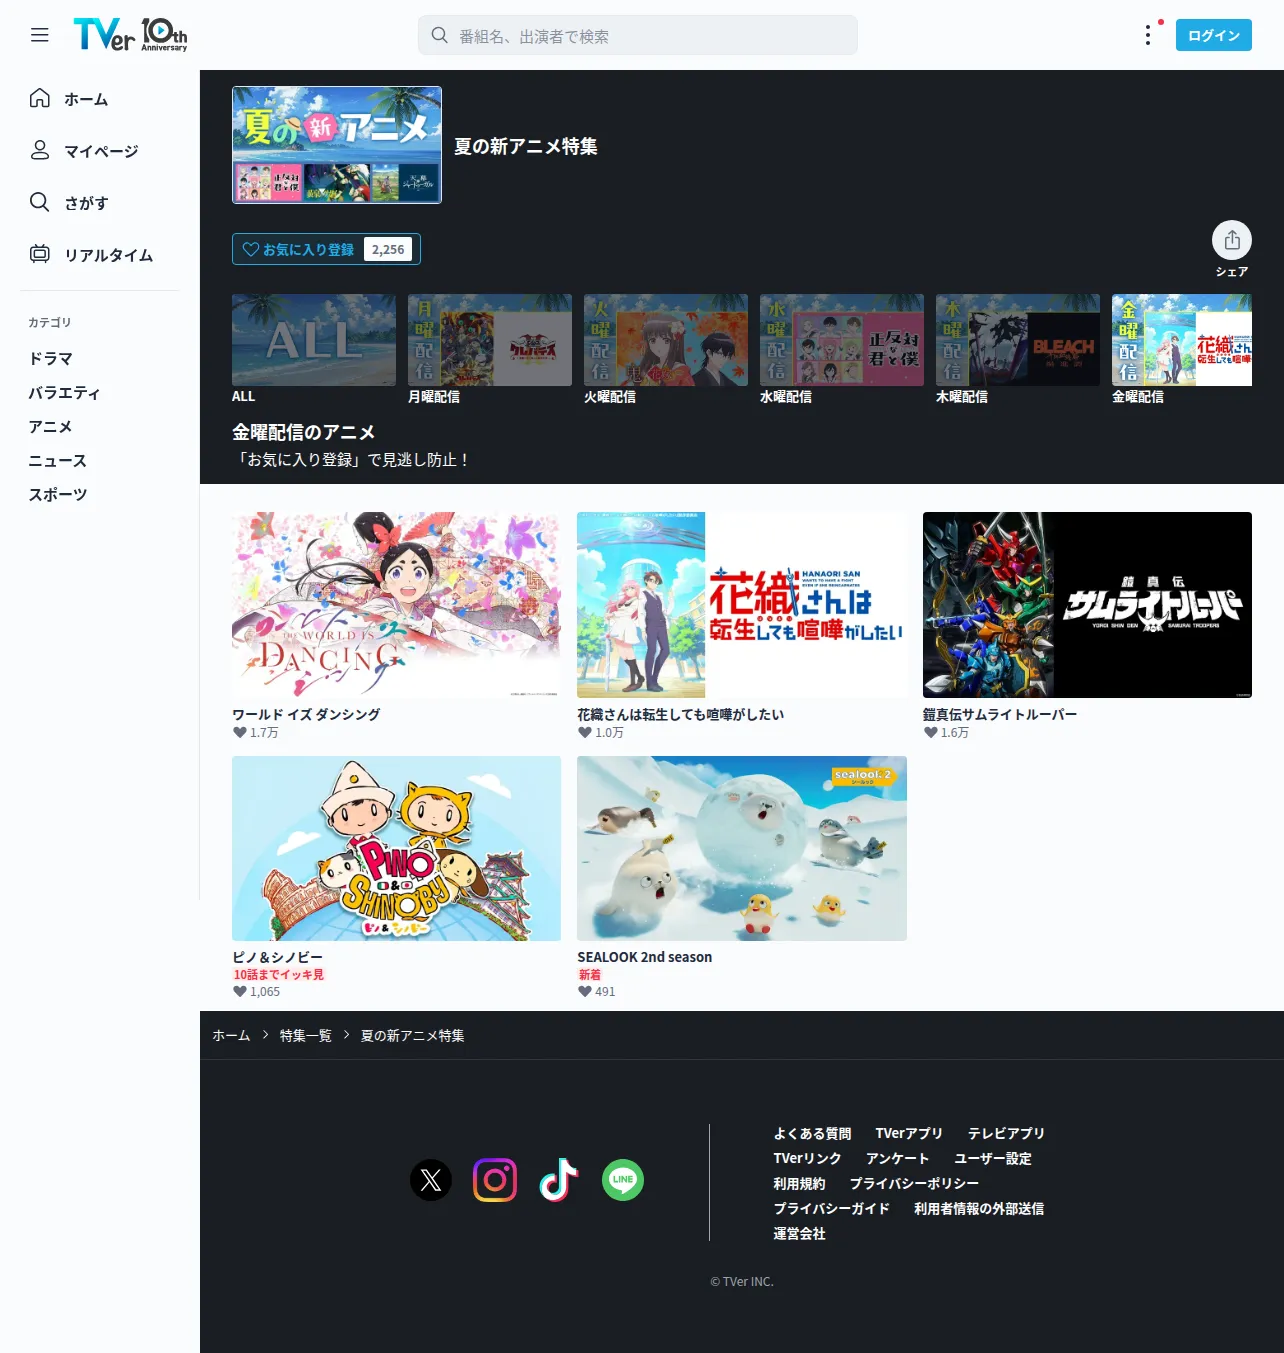Click the リアルタイム TV icon
The image size is (1284, 1353).
pos(40,254)
